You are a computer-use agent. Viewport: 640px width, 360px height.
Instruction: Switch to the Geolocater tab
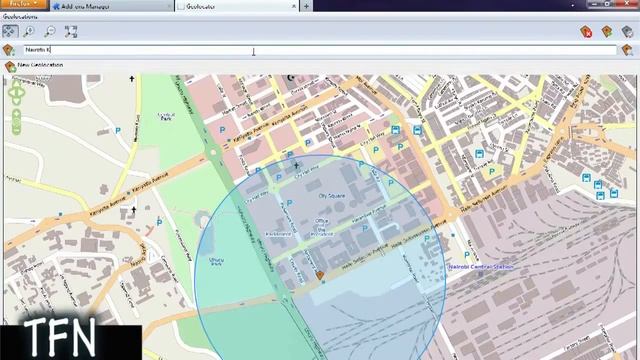coord(237,6)
